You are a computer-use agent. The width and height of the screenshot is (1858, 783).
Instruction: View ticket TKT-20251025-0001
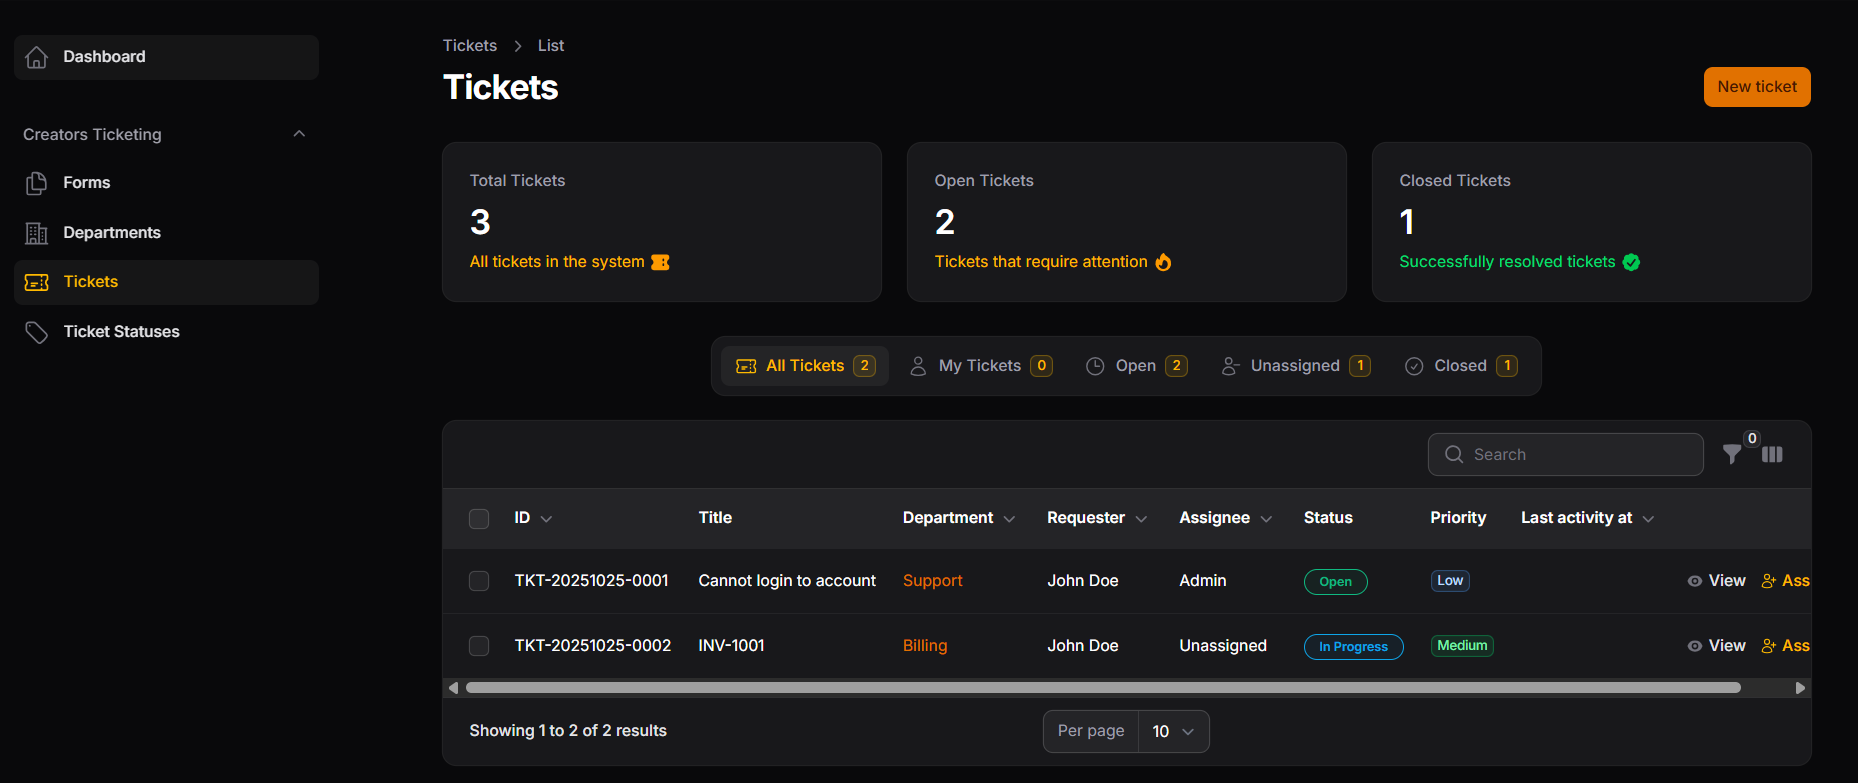1717,581
